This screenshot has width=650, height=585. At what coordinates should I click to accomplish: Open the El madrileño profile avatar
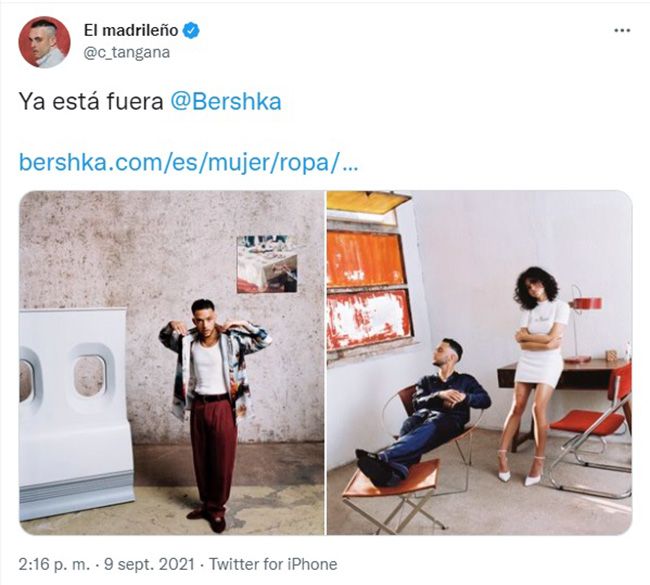pos(44,42)
